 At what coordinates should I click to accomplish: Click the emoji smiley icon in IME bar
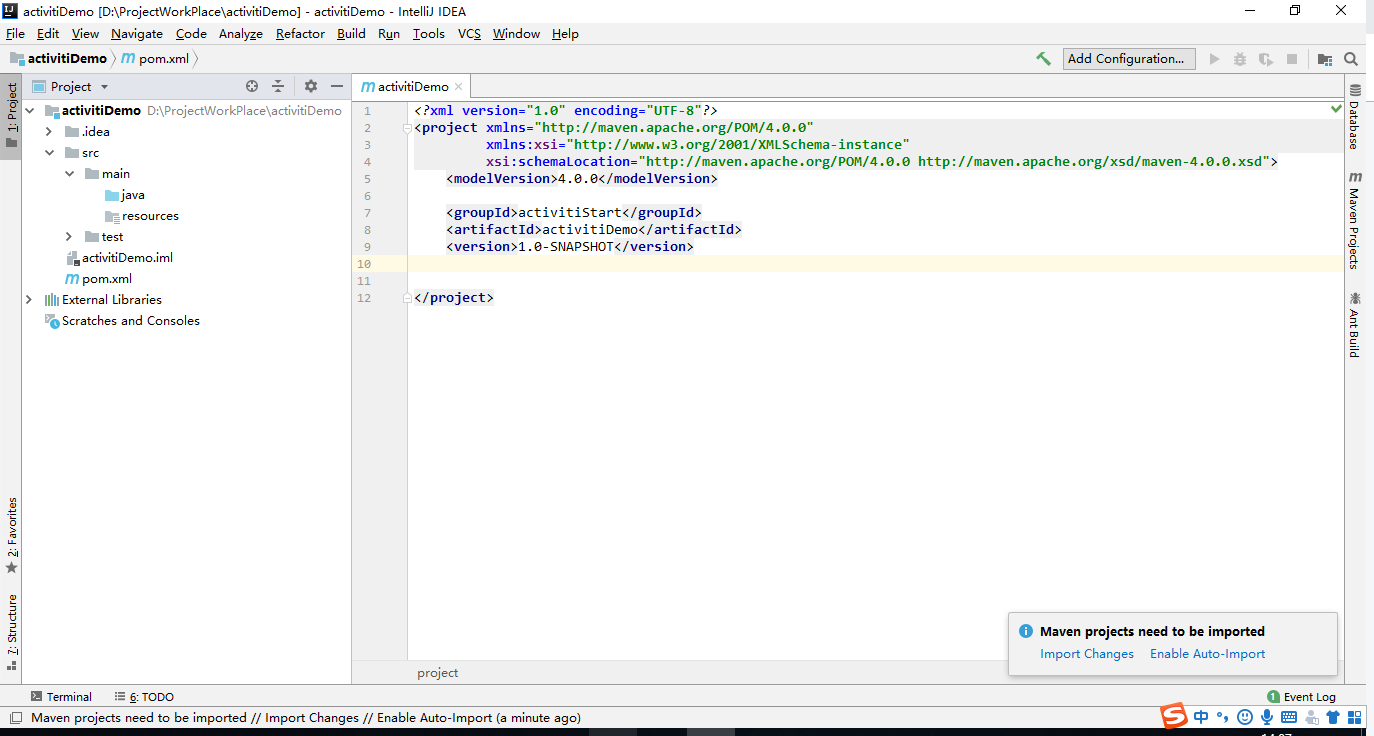[1245, 717]
